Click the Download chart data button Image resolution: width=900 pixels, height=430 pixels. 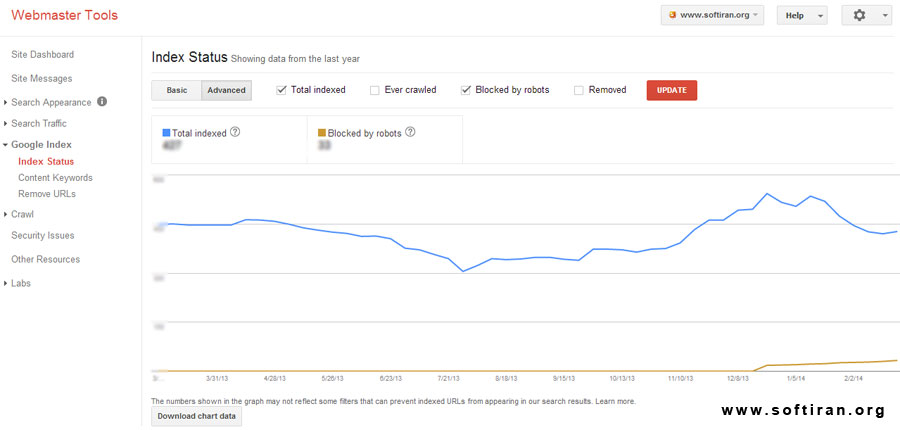(196, 416)
